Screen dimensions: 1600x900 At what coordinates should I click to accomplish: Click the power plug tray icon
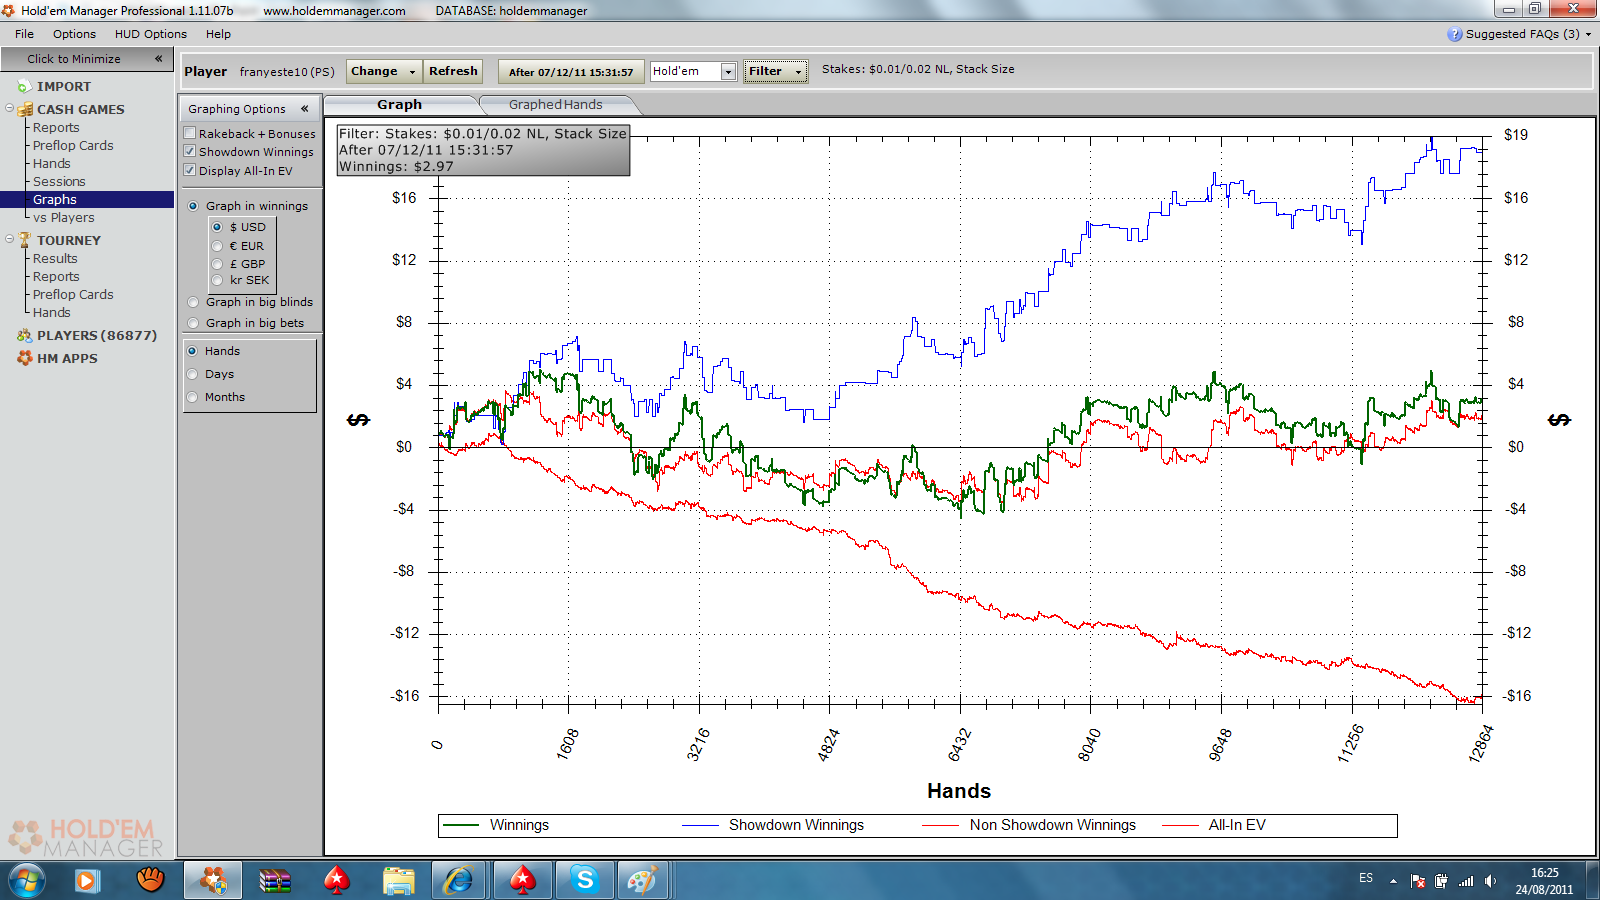point(1441,881)
